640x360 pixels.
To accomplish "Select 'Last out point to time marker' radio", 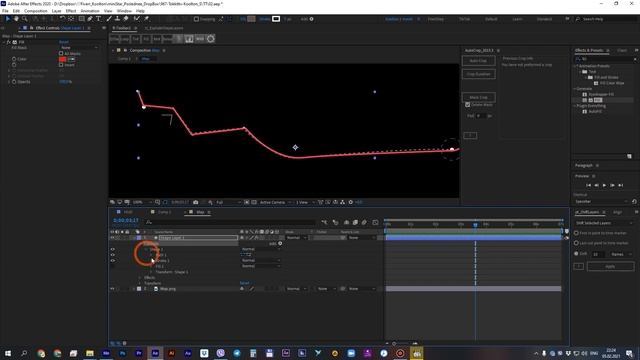I will (576, 243).
